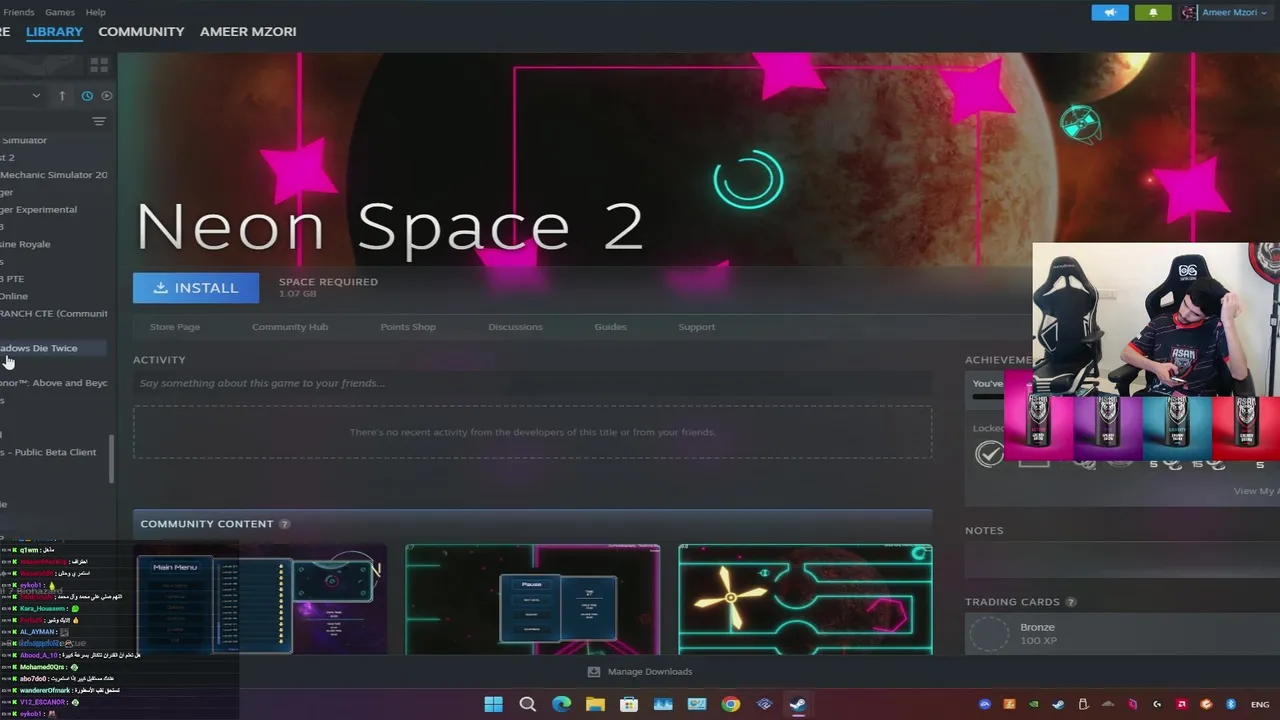Open the yellow propeller community screenshot
Screen dimensions: 1280x720
pos(805,600)
